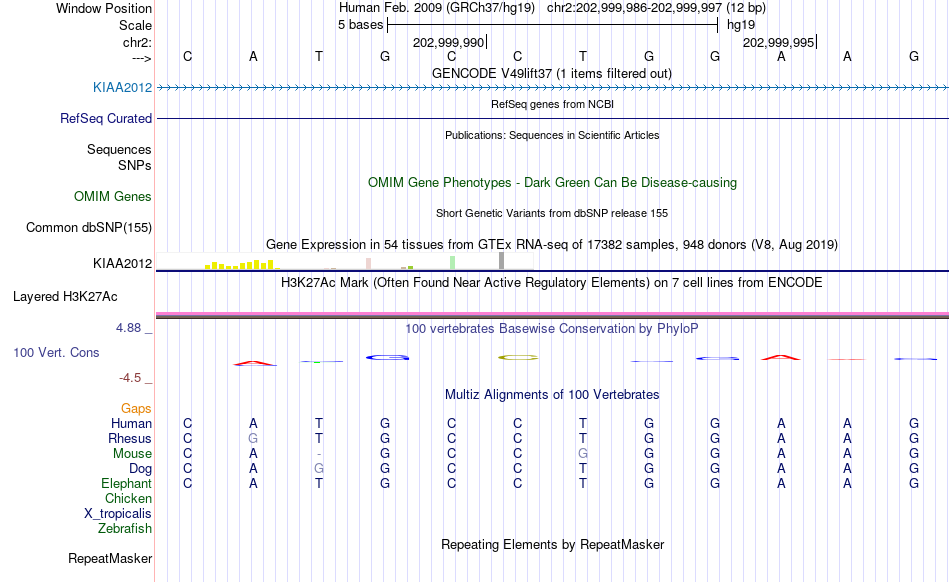Click the 100 Vert. Cons track label
The image size is (950, 582).
coord(56,352)
